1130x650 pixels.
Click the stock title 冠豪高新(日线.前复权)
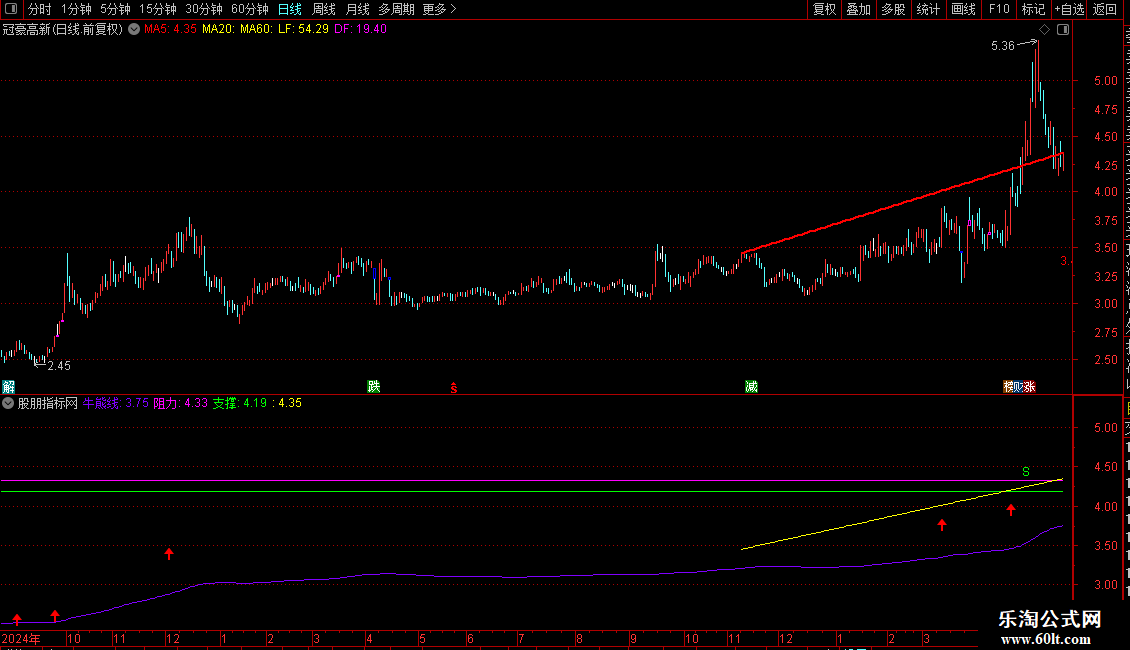pyautogui.click(x=63, y=30)
